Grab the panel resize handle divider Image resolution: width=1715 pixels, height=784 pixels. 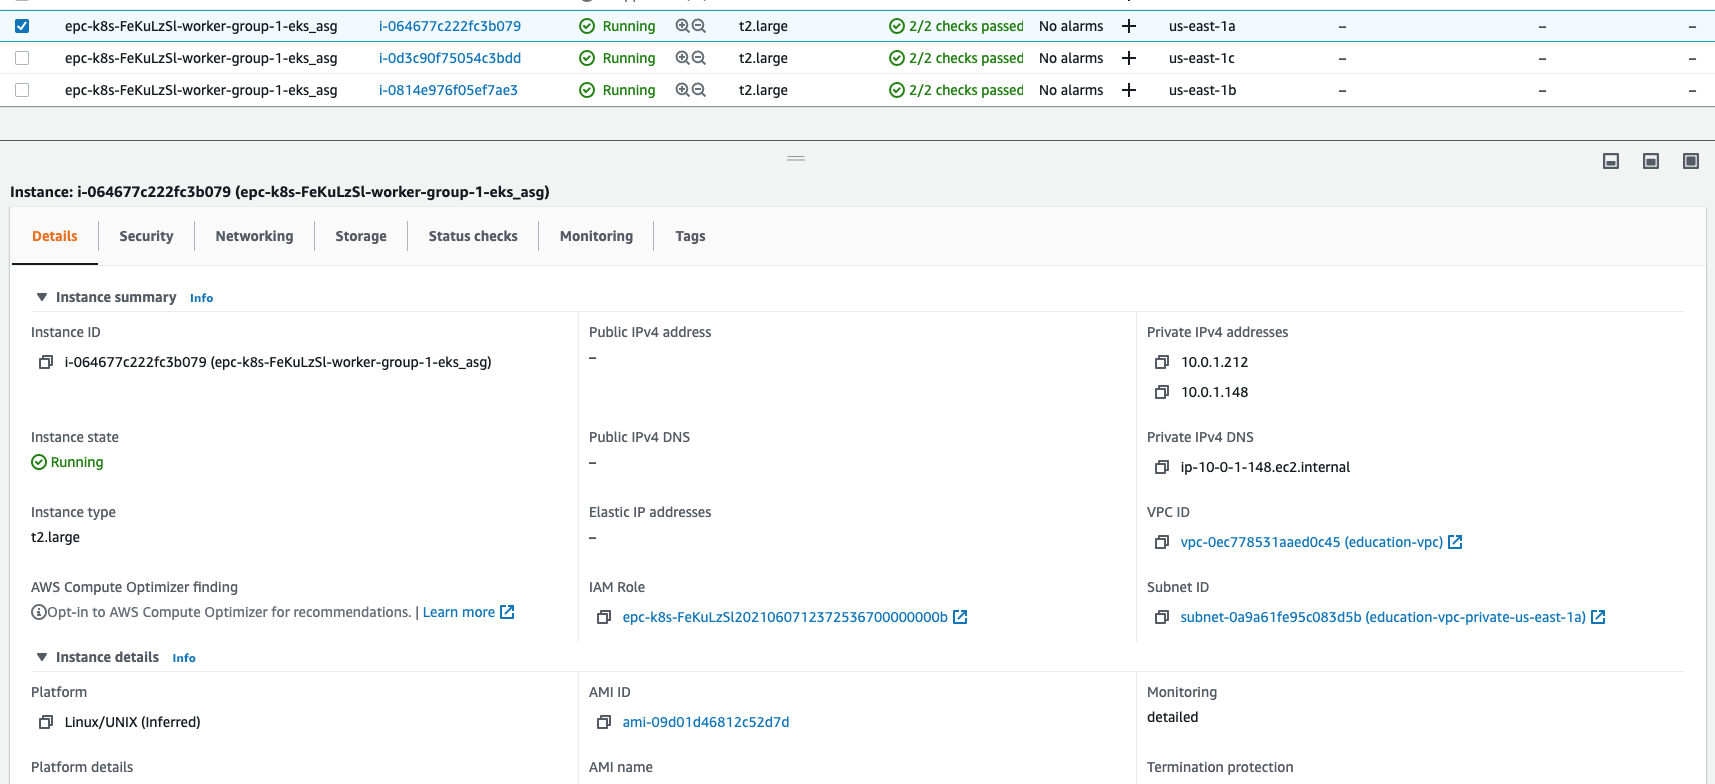tap(796, 158)
